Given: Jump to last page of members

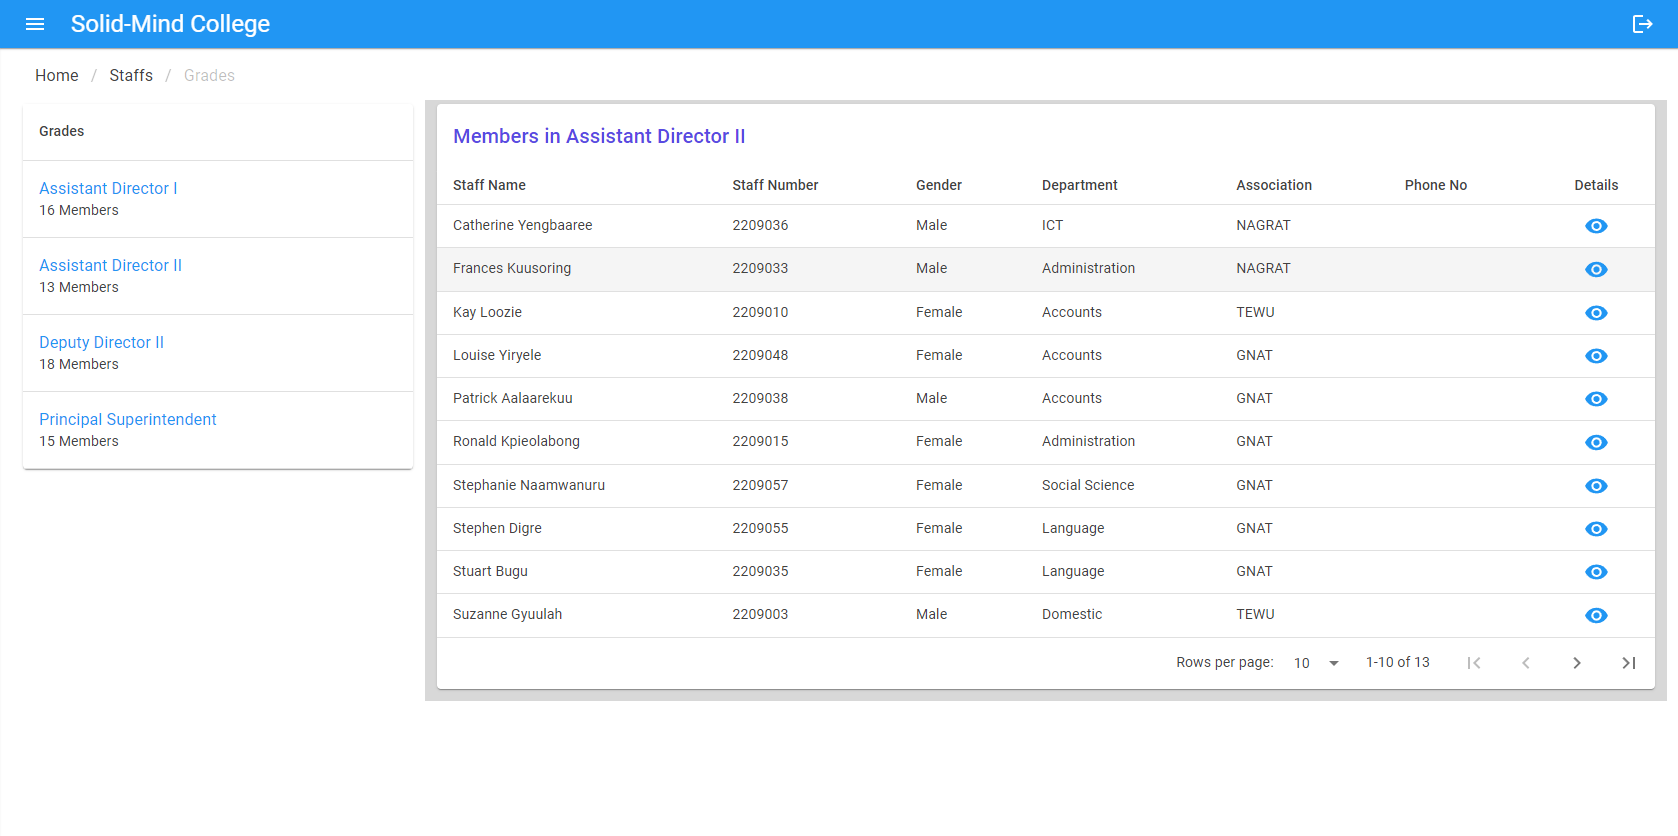Looking at the screenshot, I should (1629, 663).
